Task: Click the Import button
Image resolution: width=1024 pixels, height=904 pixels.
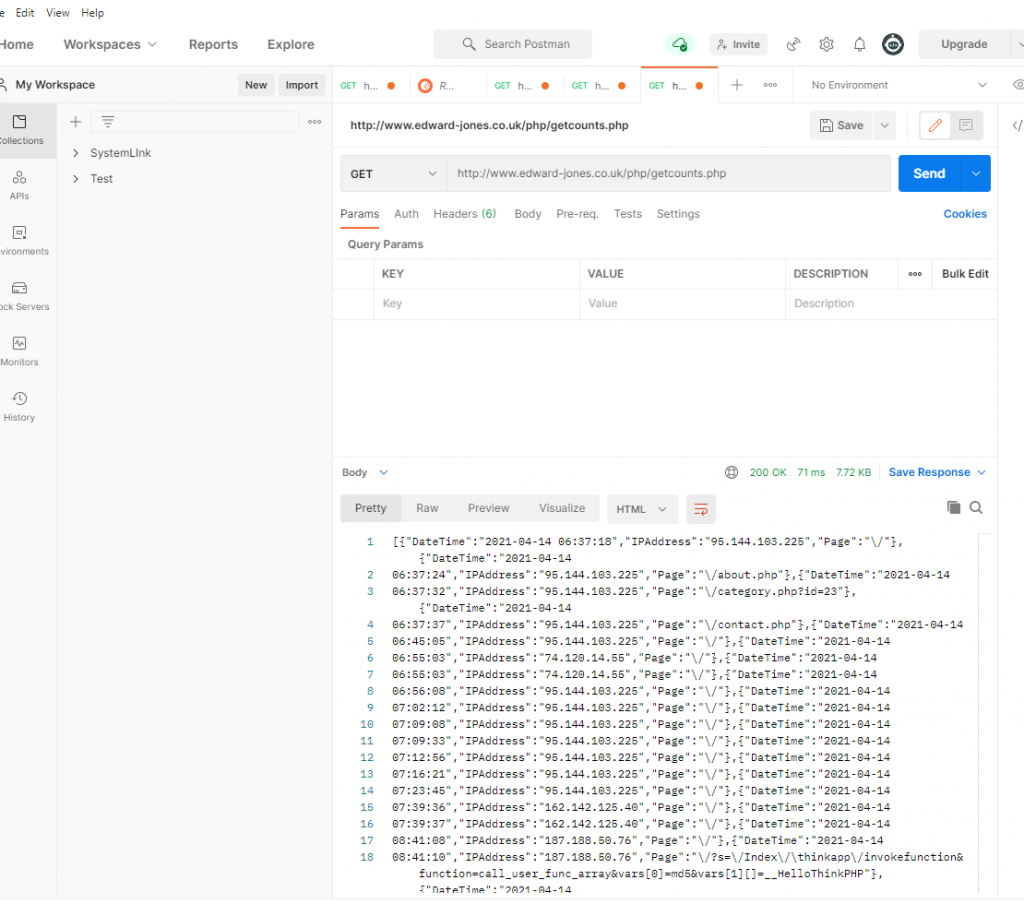Action: pos(302,85)
